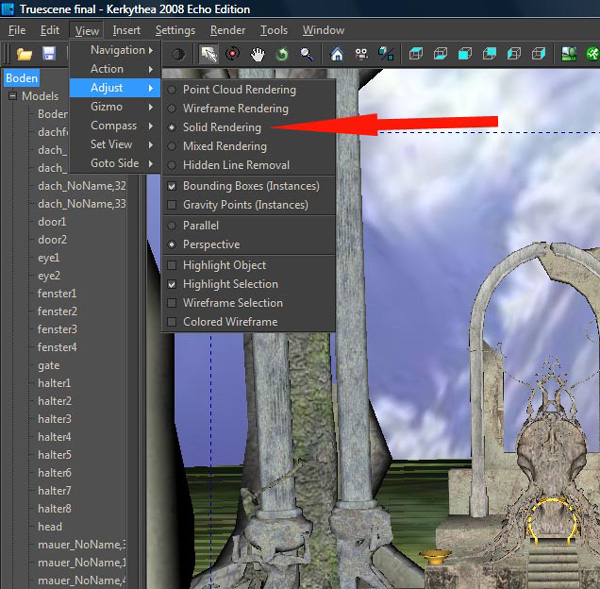Activate the Select arrow tool

209,54
